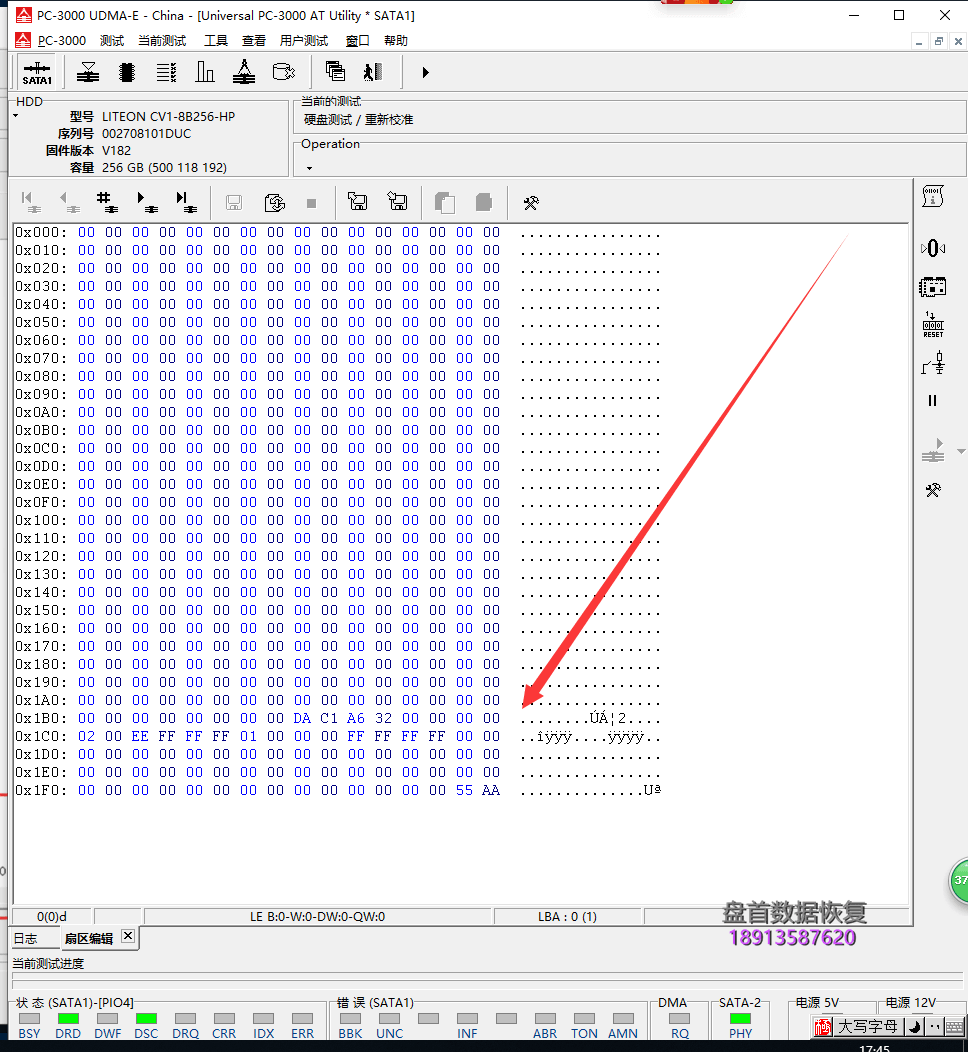Click the bar chart icon in main toolbar

[x=205, y=72]
